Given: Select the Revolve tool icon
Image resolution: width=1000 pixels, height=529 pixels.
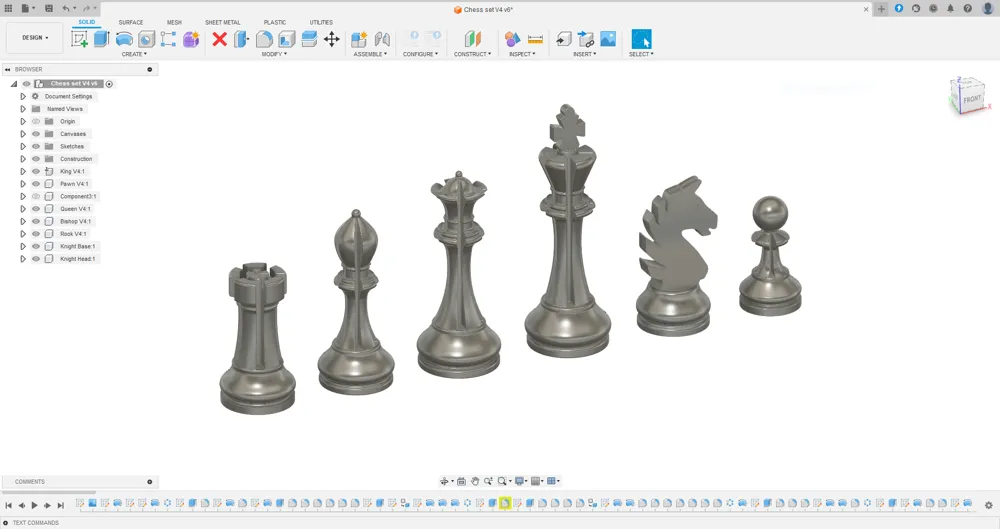Looking at the screenshot, I should [124, 39].
